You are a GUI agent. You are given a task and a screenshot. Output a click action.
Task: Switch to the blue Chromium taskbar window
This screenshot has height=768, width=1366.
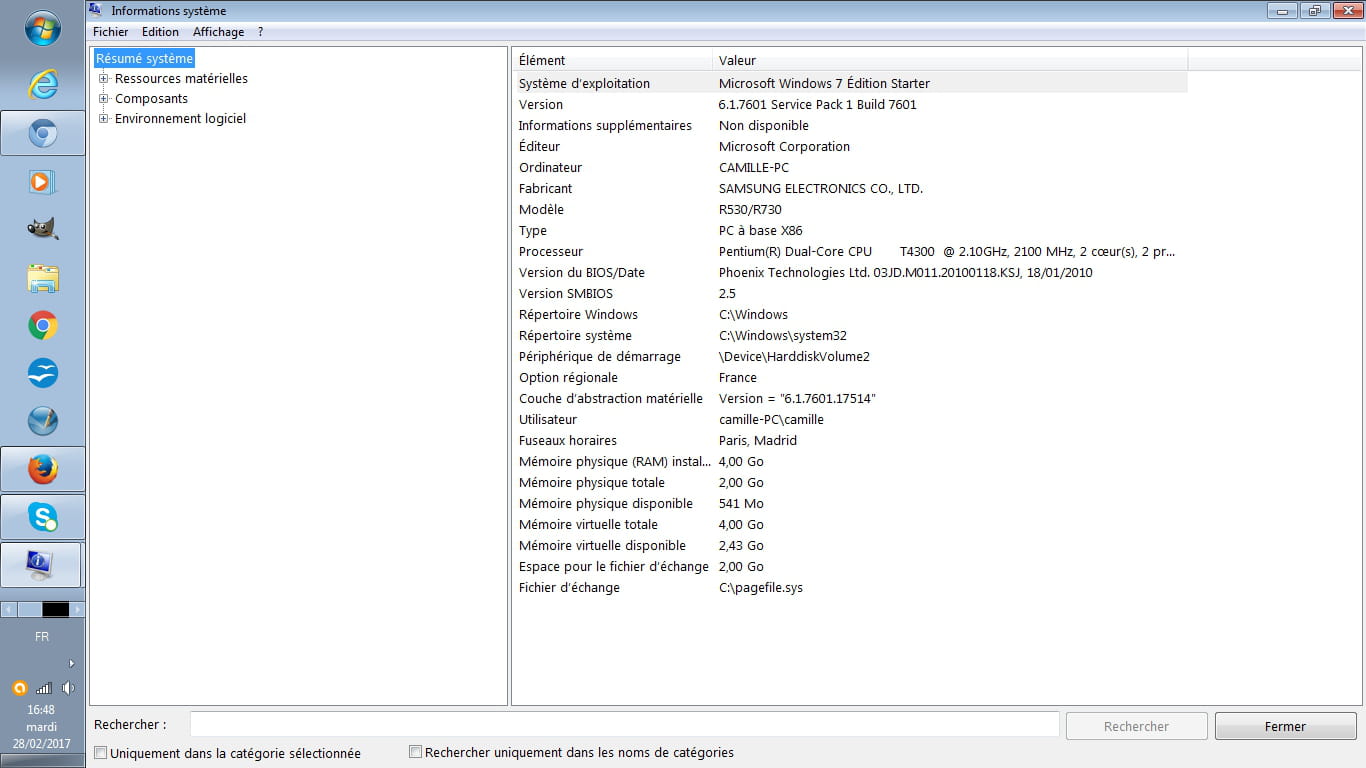click(43, 133)
